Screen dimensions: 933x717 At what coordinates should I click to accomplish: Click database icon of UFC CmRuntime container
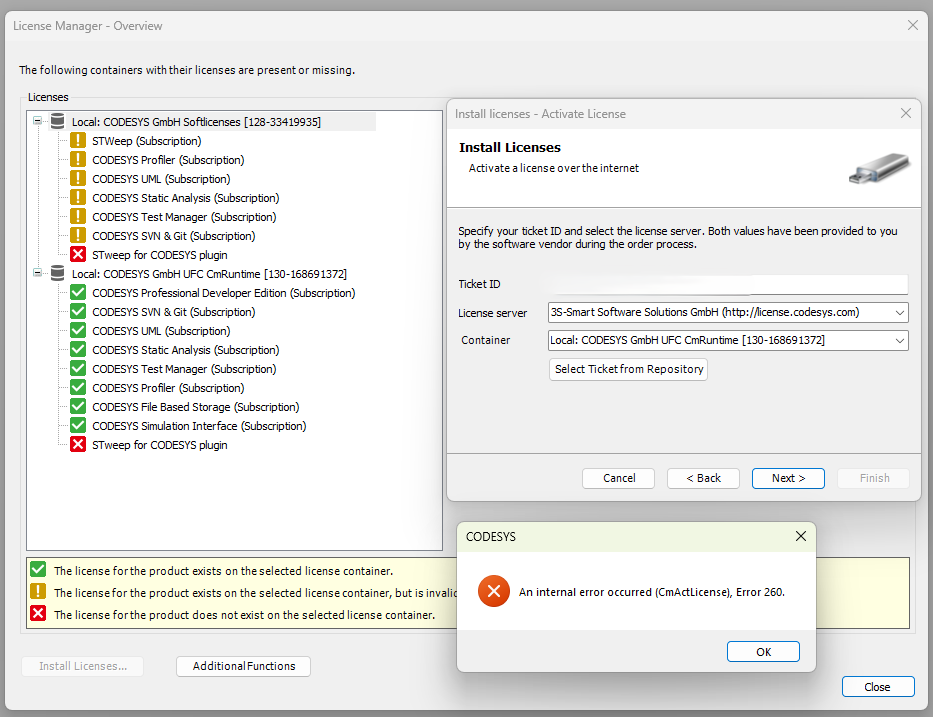pyautogui.click(x=58, y=274)
